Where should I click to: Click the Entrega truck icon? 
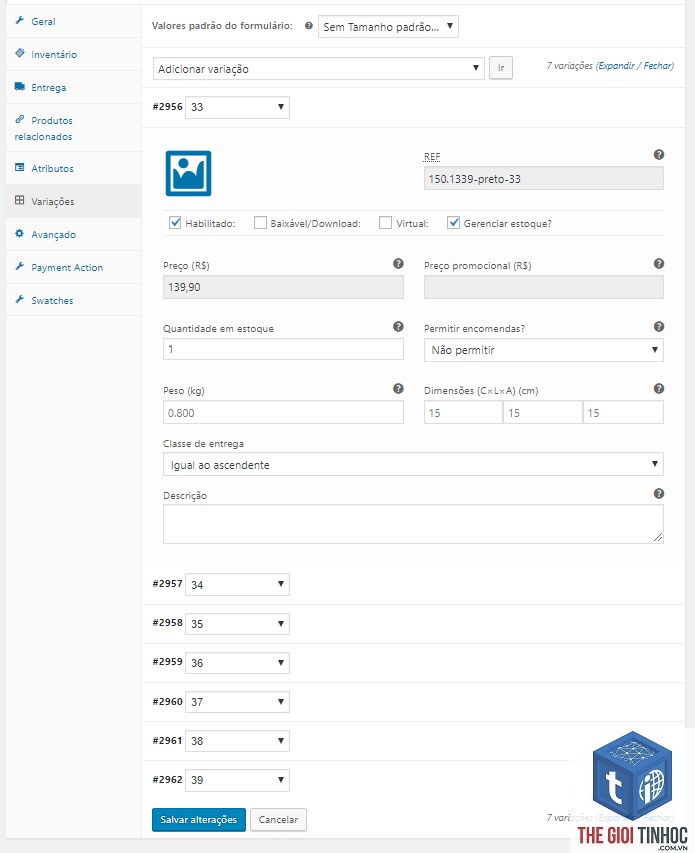click(20, 86)
